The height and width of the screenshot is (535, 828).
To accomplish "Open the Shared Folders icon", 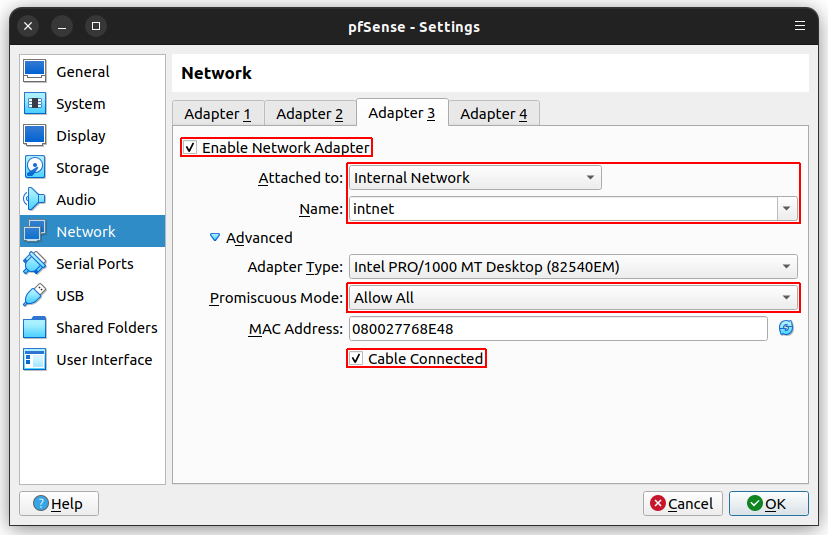I will tap(34, 327).
